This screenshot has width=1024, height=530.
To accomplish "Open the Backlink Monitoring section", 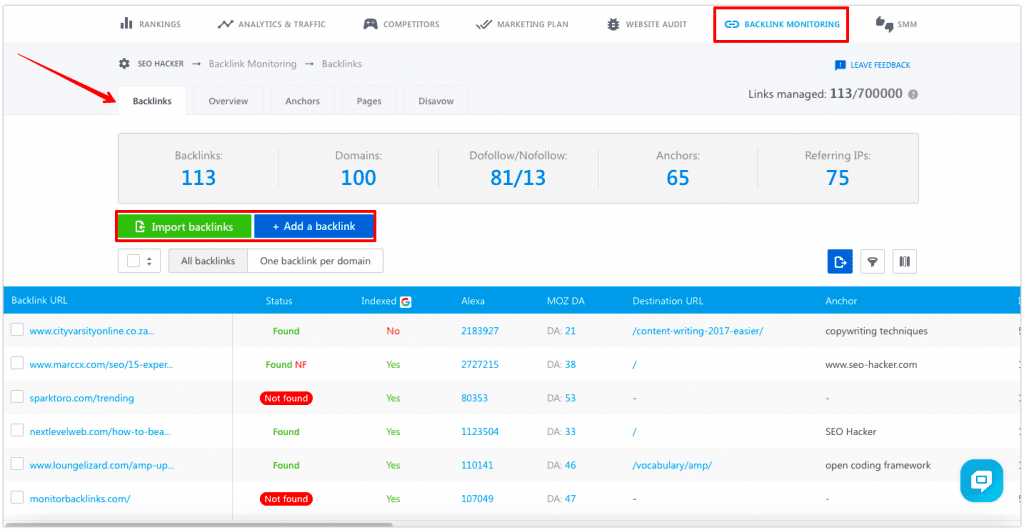I will (782, 24).
